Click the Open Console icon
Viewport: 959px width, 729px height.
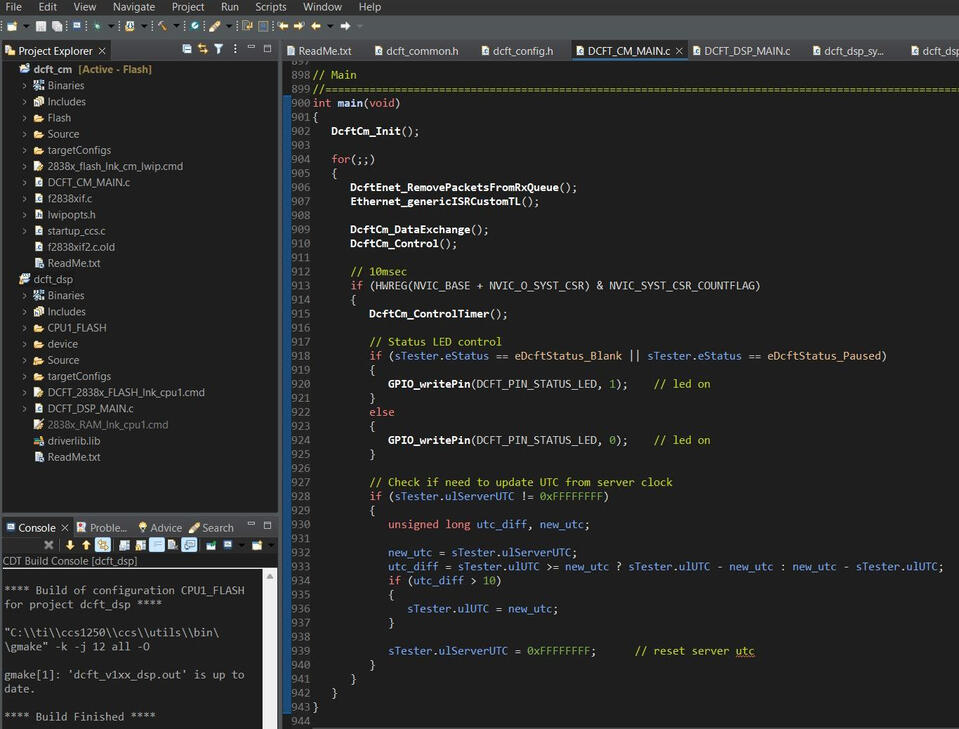coord(257,545)
